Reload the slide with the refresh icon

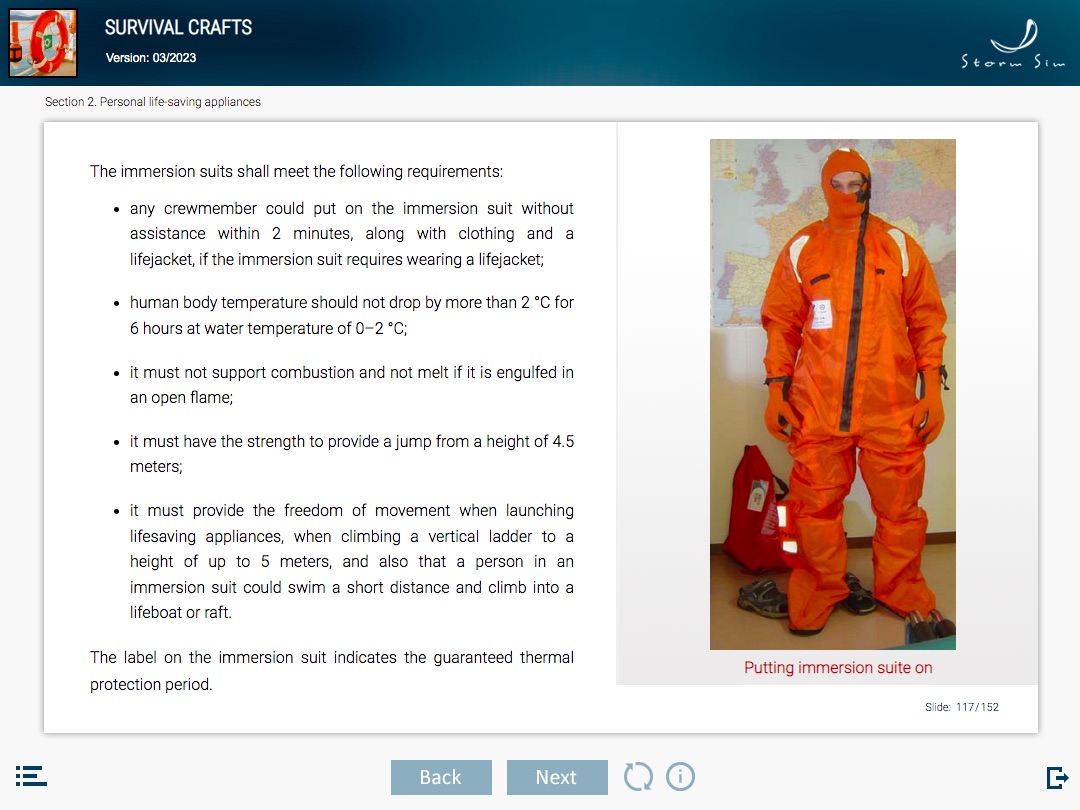tap(638, 777)
